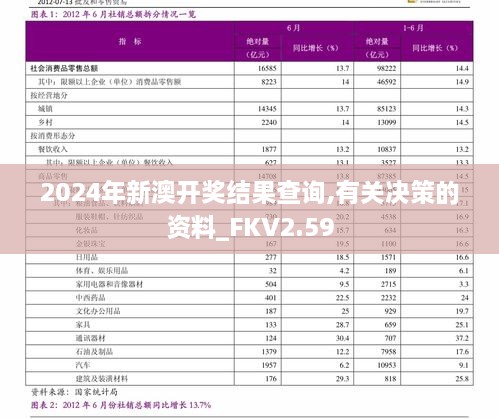Screen dimensions: 499x419
Task: Click the value 1571
Action: 388,257
